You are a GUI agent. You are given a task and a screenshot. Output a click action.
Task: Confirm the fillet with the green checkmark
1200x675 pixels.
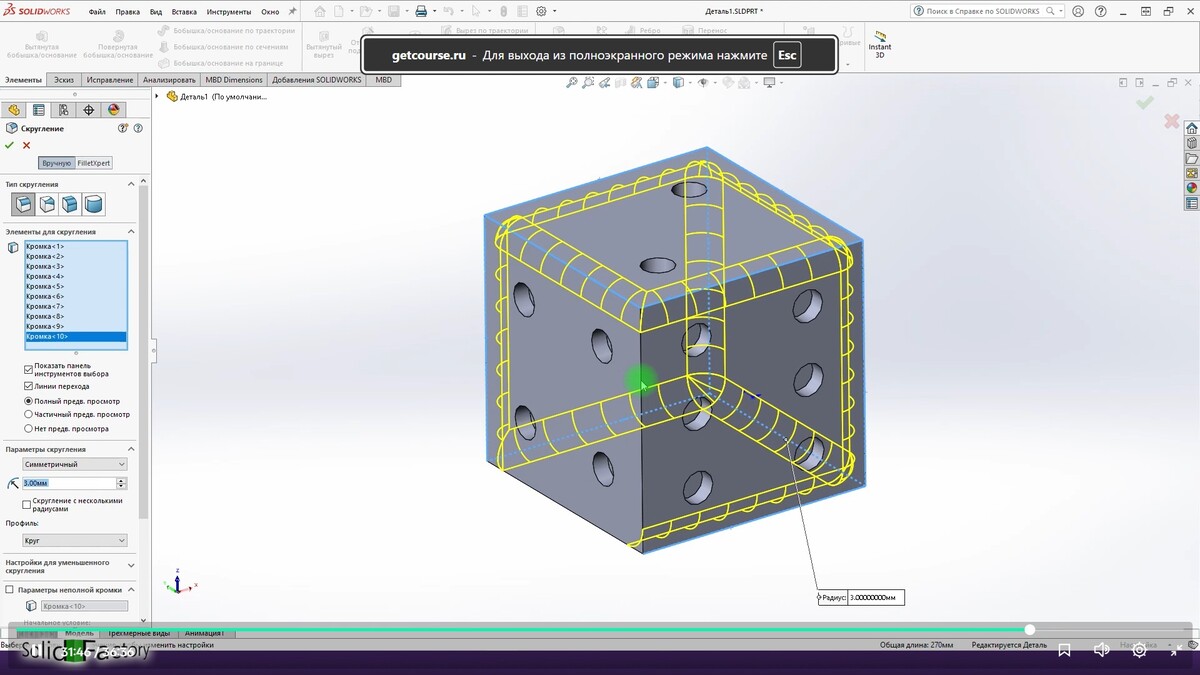9,146
